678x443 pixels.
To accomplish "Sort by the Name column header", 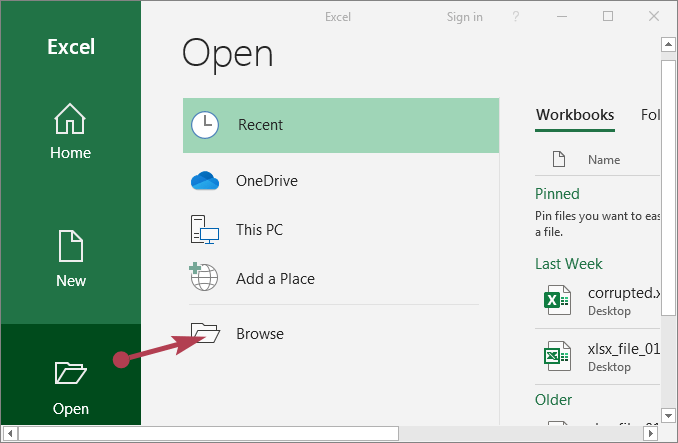I will click(604, 160).
